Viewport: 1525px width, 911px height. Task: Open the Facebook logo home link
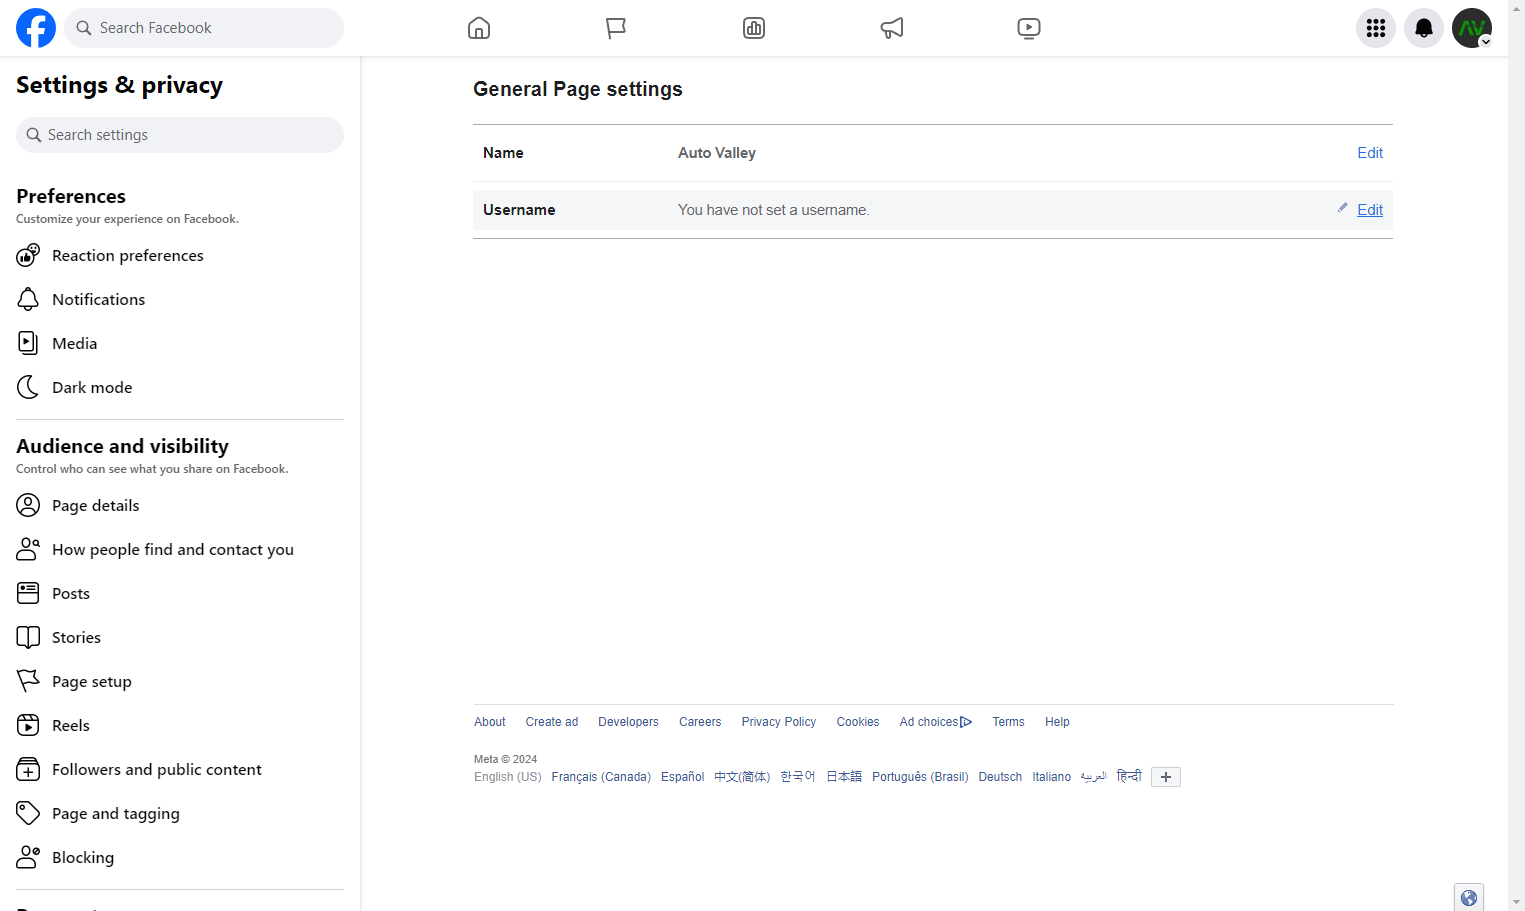36,28
